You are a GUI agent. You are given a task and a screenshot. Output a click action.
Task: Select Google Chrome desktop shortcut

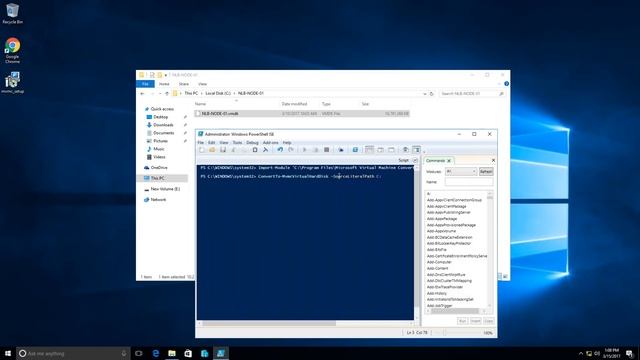[x=13, y=50]
